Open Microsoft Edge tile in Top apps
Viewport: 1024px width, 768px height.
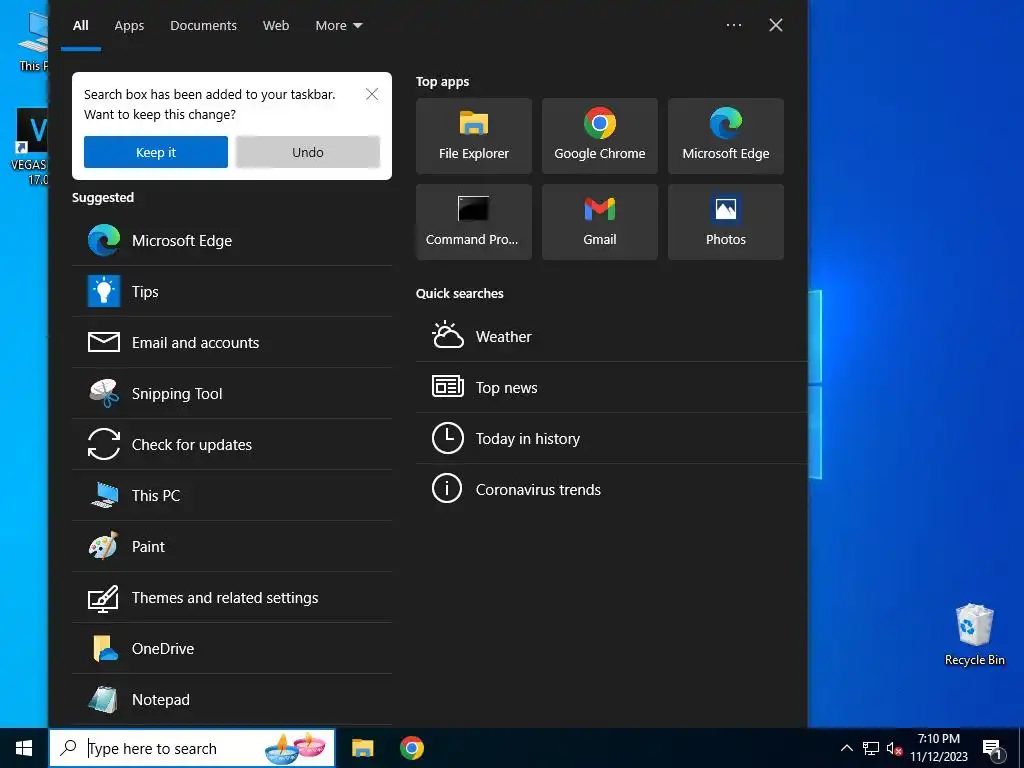click(726, 136)
